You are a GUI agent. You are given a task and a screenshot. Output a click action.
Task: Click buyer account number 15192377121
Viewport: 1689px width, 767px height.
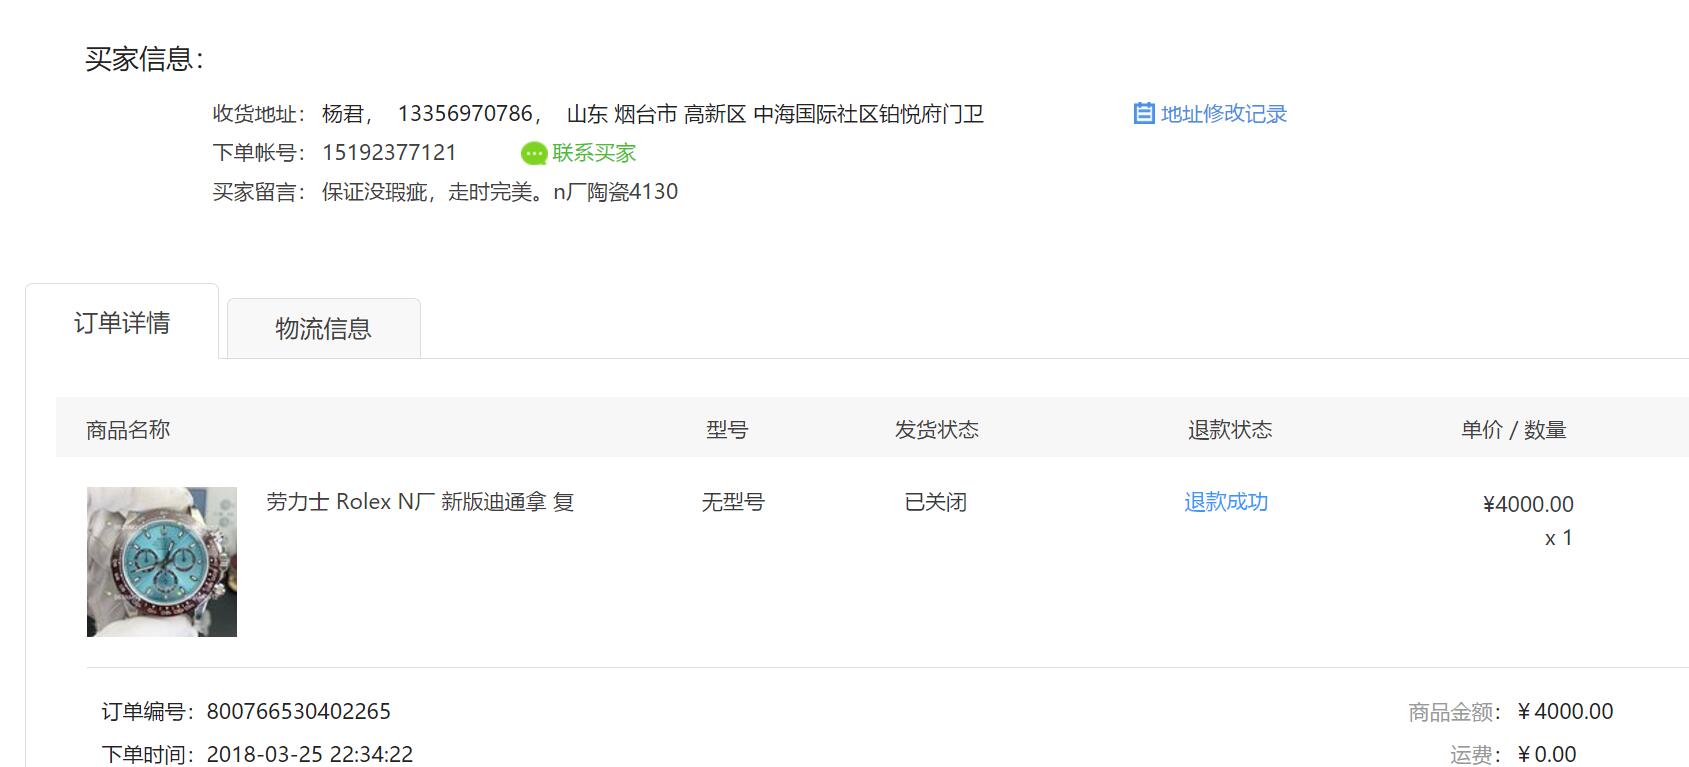click(x=389, y=153)
